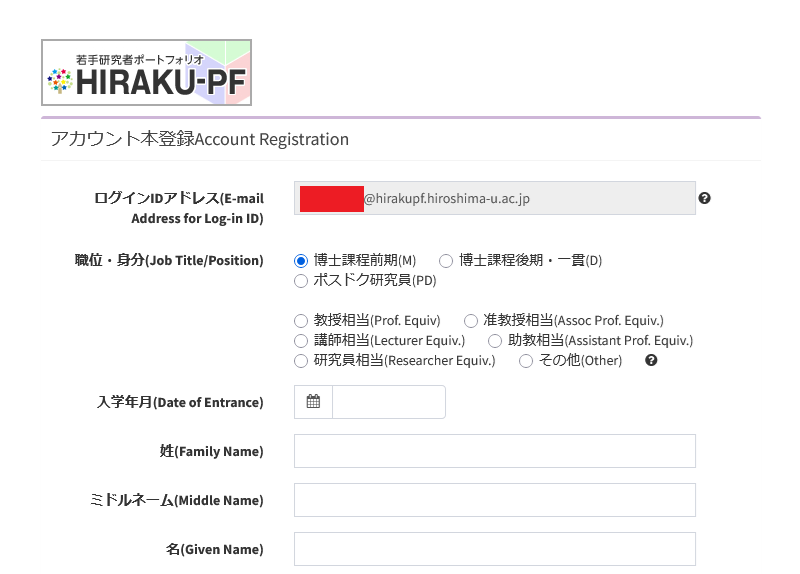Click the 入学年月(Date of Entrance) label
The image size is (800, 574).
(x=180, y=402)
